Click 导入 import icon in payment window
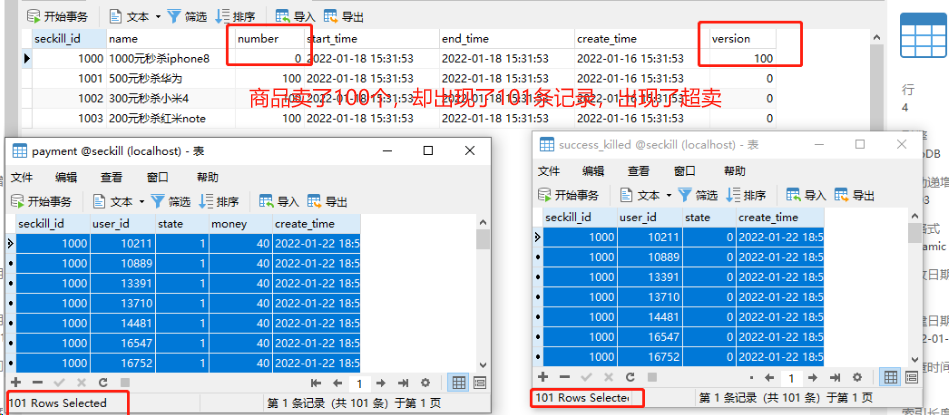 click(279, 201)
